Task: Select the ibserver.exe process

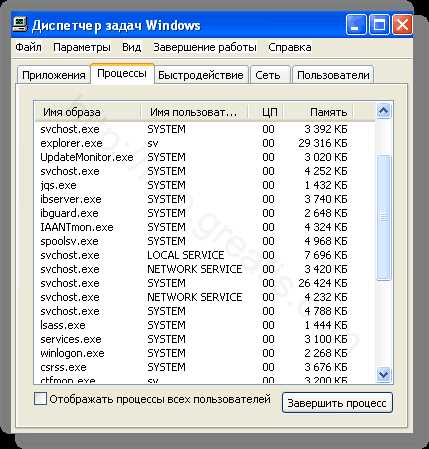Action: (x=205, y=199)
